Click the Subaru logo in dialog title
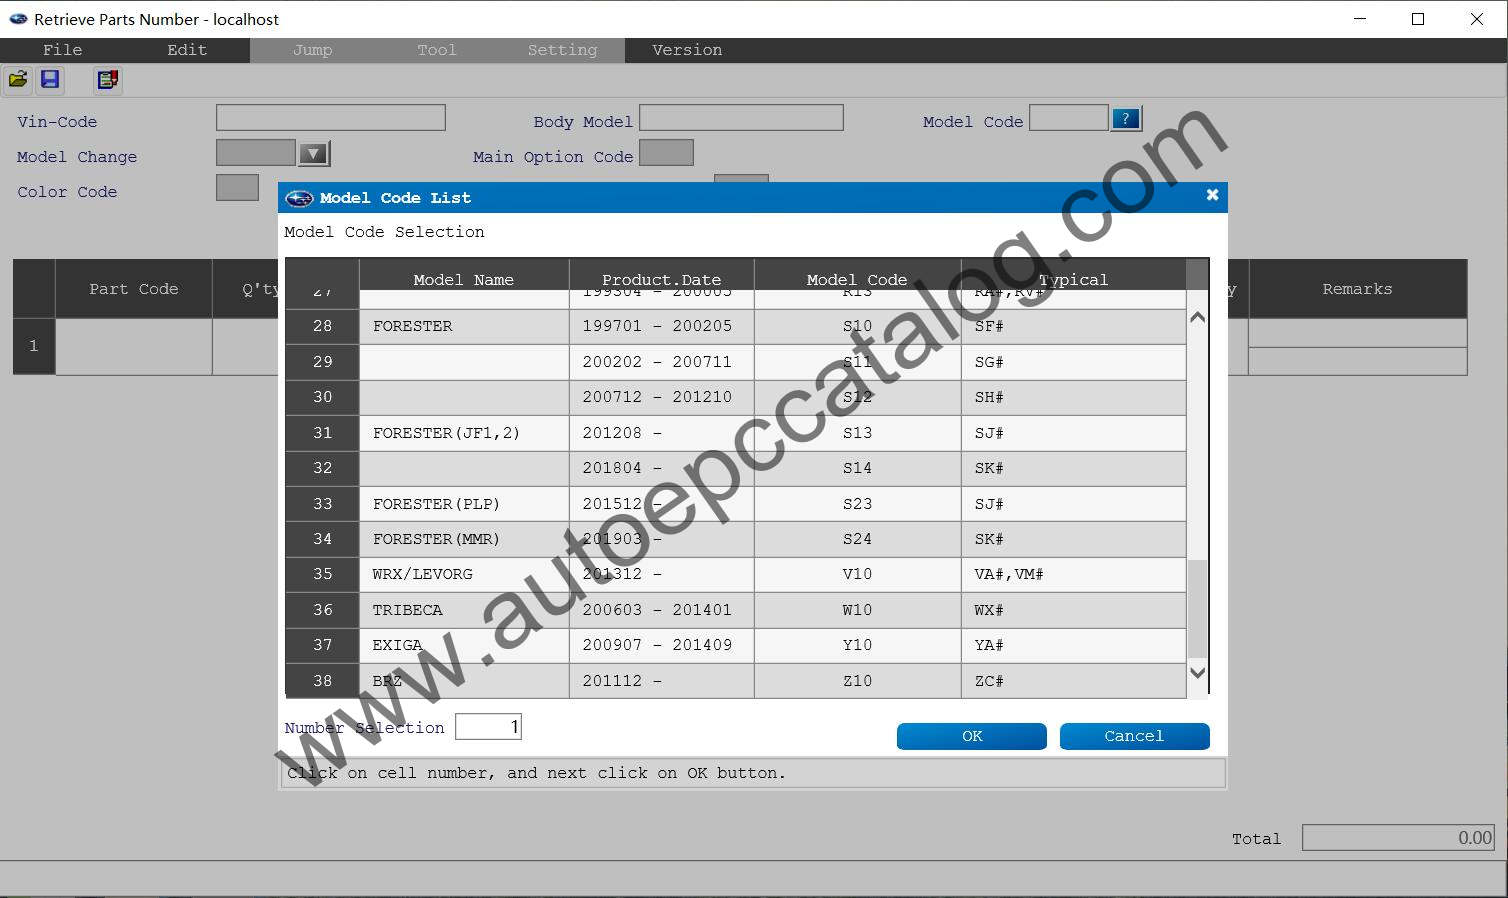1508x898 pixels. pos(299,198)
